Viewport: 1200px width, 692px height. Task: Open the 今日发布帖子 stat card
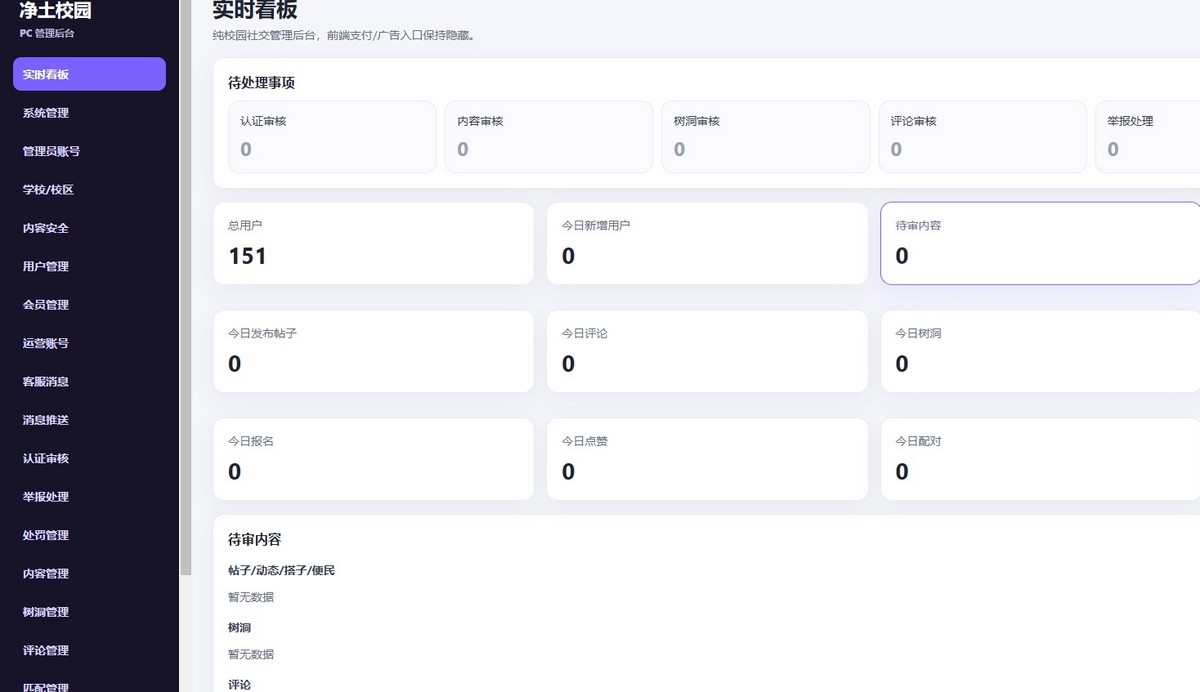373,351
